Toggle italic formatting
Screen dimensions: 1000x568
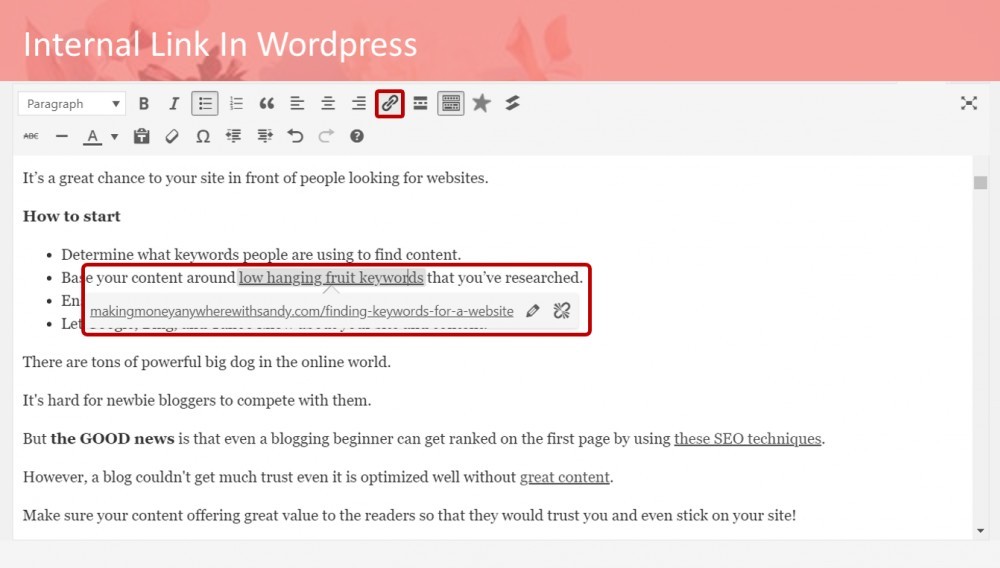(x=173, y=103)
